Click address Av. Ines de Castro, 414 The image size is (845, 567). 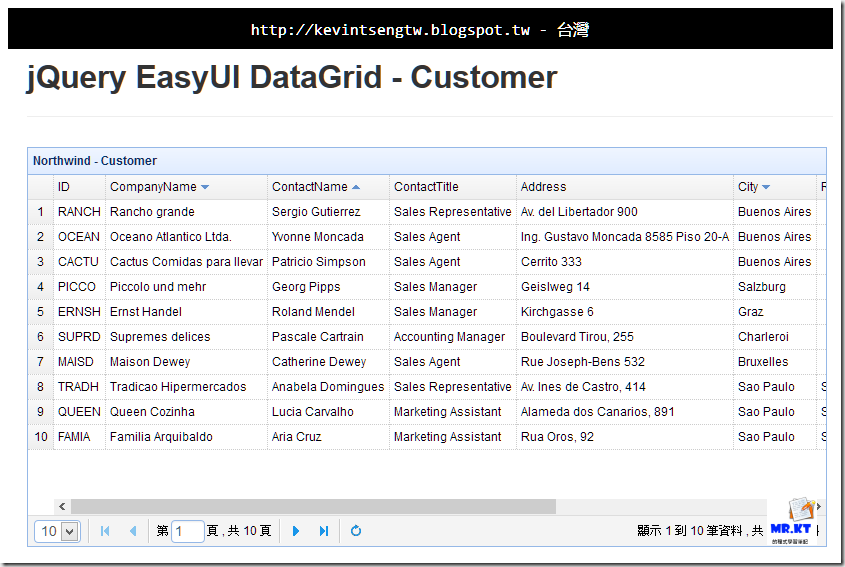625,387
